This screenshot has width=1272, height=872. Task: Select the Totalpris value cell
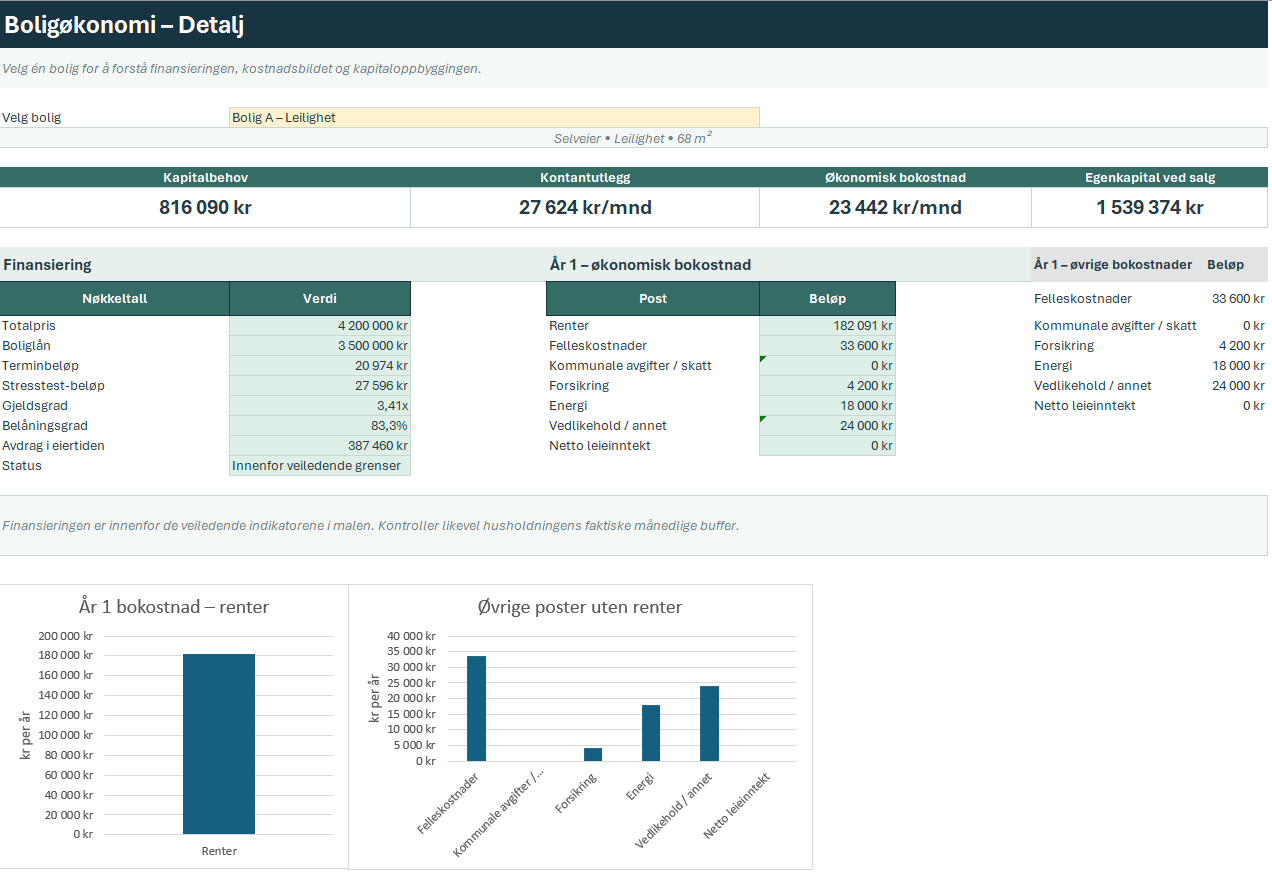click(320, 326)
